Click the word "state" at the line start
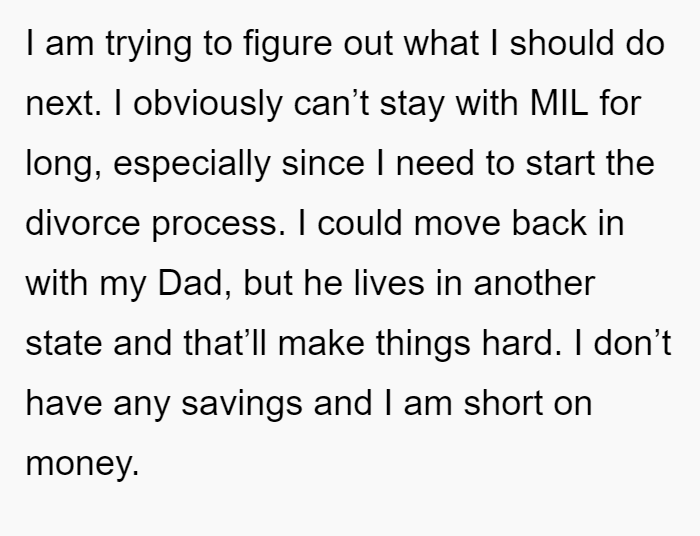 tap(63, 344)
